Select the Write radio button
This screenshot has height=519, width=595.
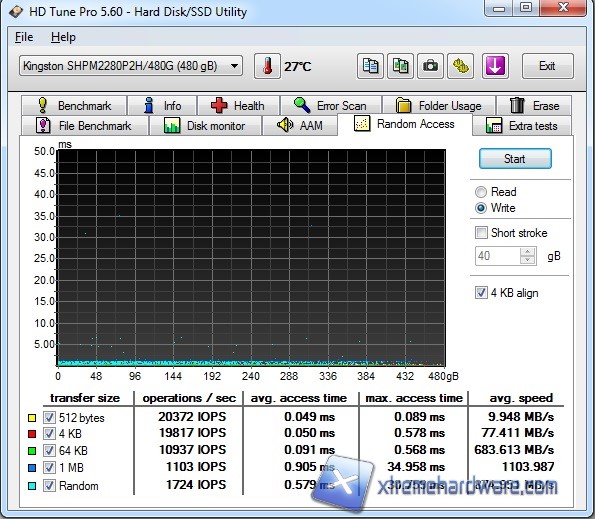481,208
